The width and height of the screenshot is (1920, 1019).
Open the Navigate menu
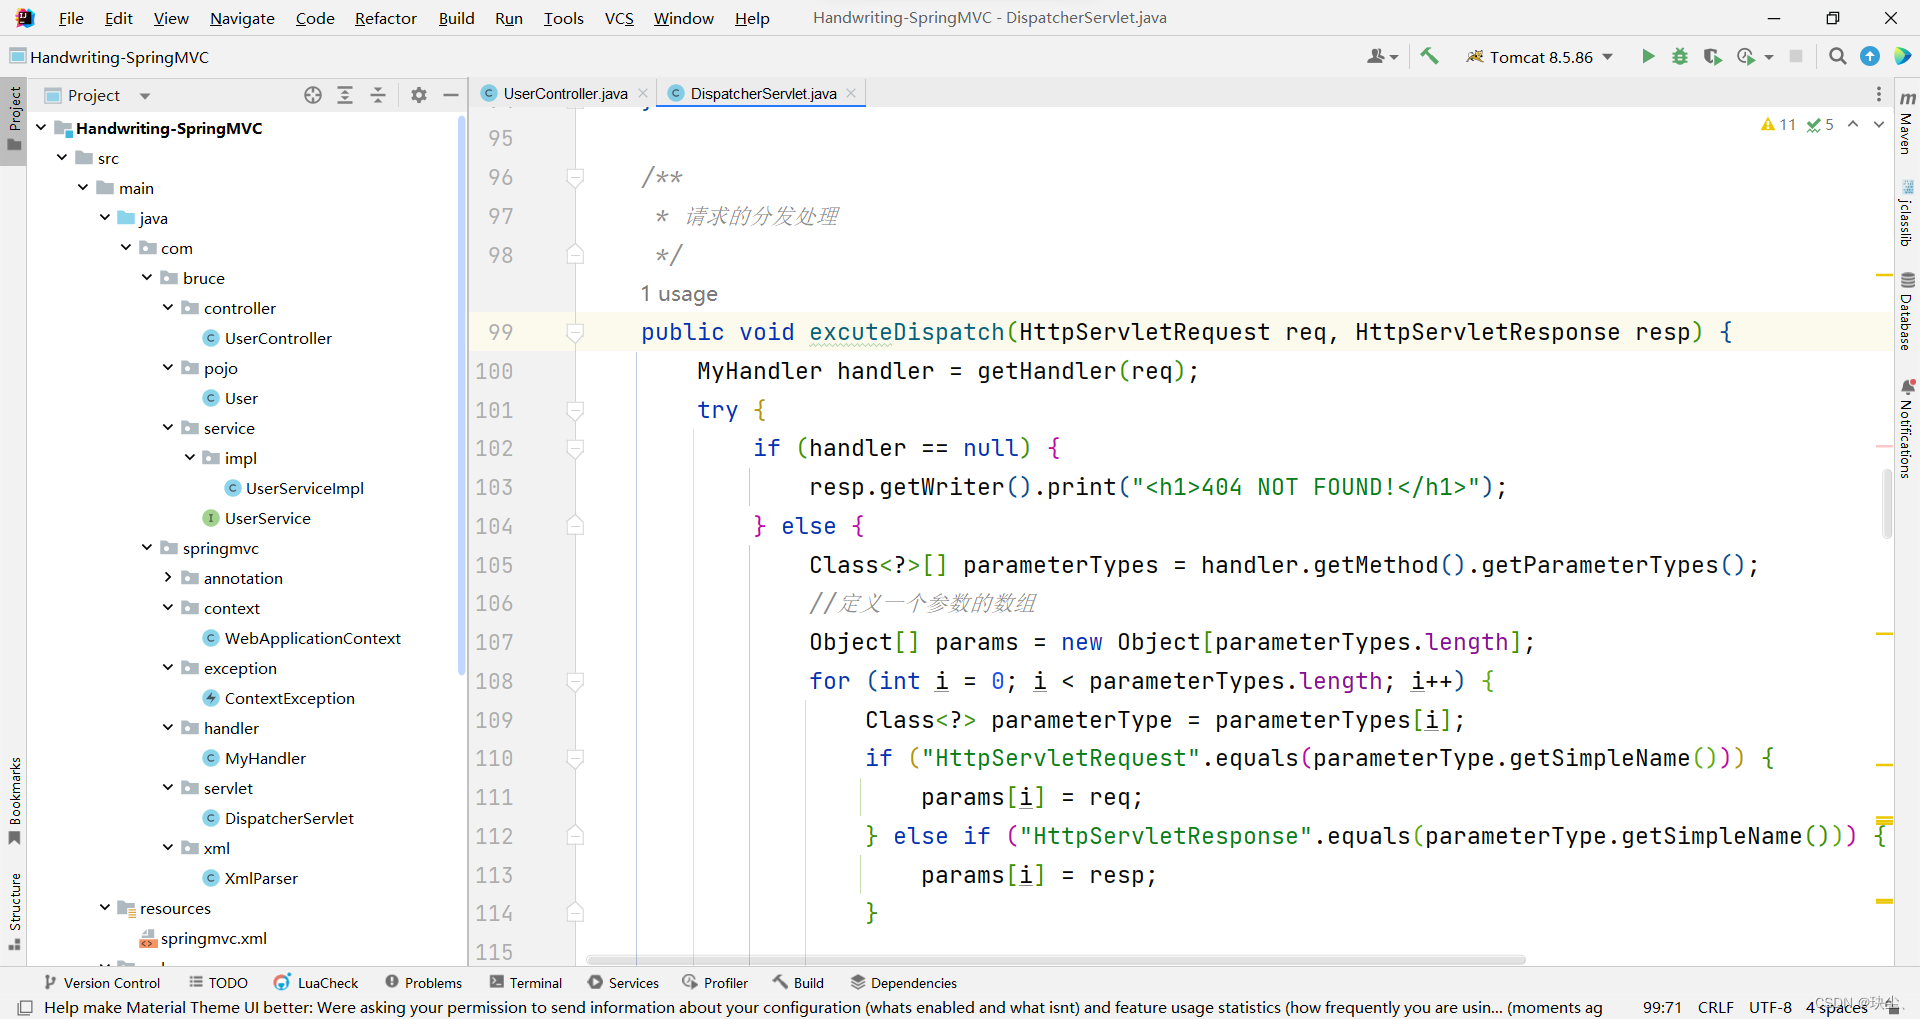click(242, 18)
